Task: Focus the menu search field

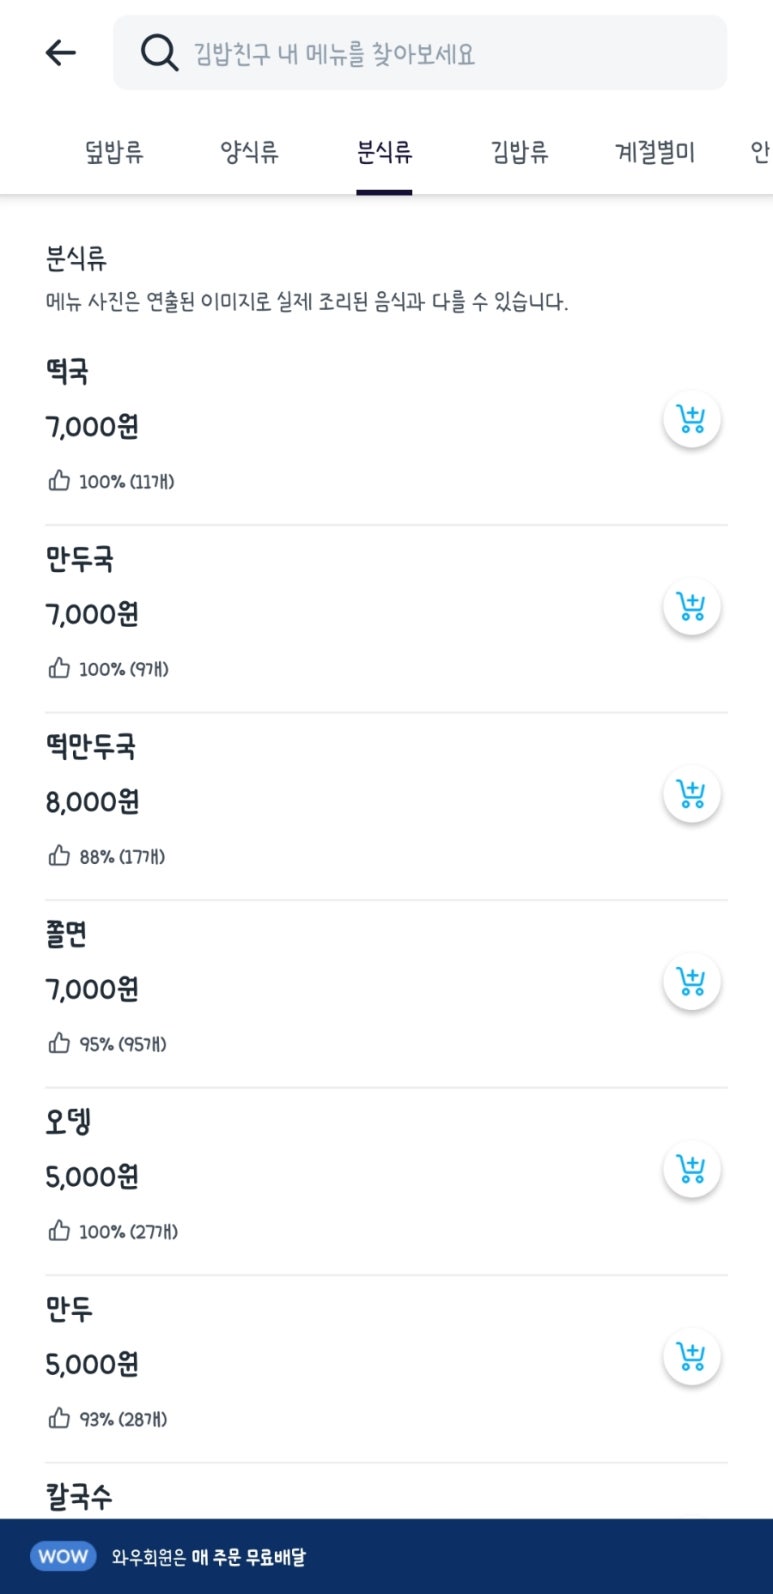Action: click(420, 52)
